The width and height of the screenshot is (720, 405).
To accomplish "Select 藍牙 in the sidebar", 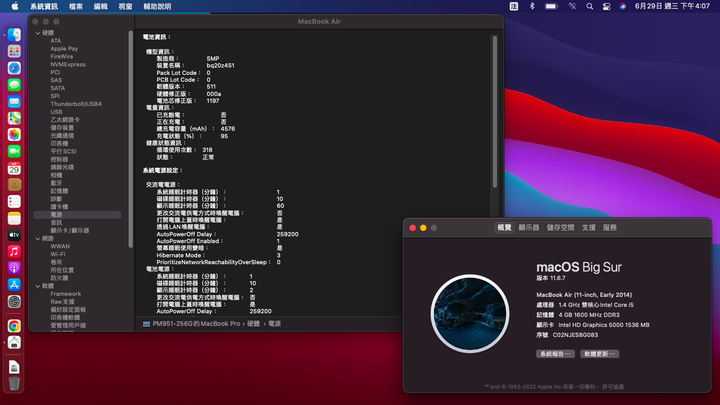I will click(x=56, y=183).
